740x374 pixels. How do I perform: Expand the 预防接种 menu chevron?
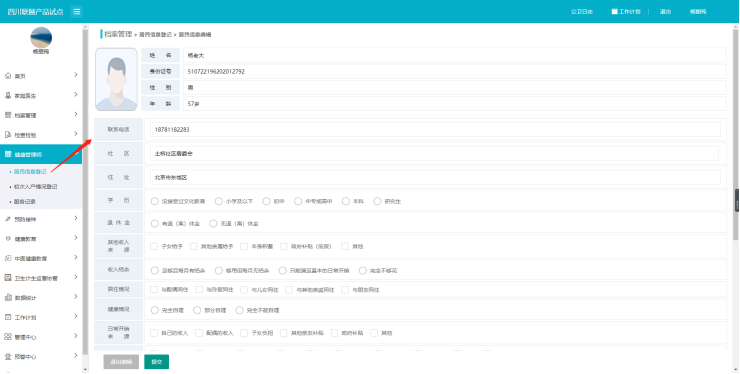click(76, 218)
